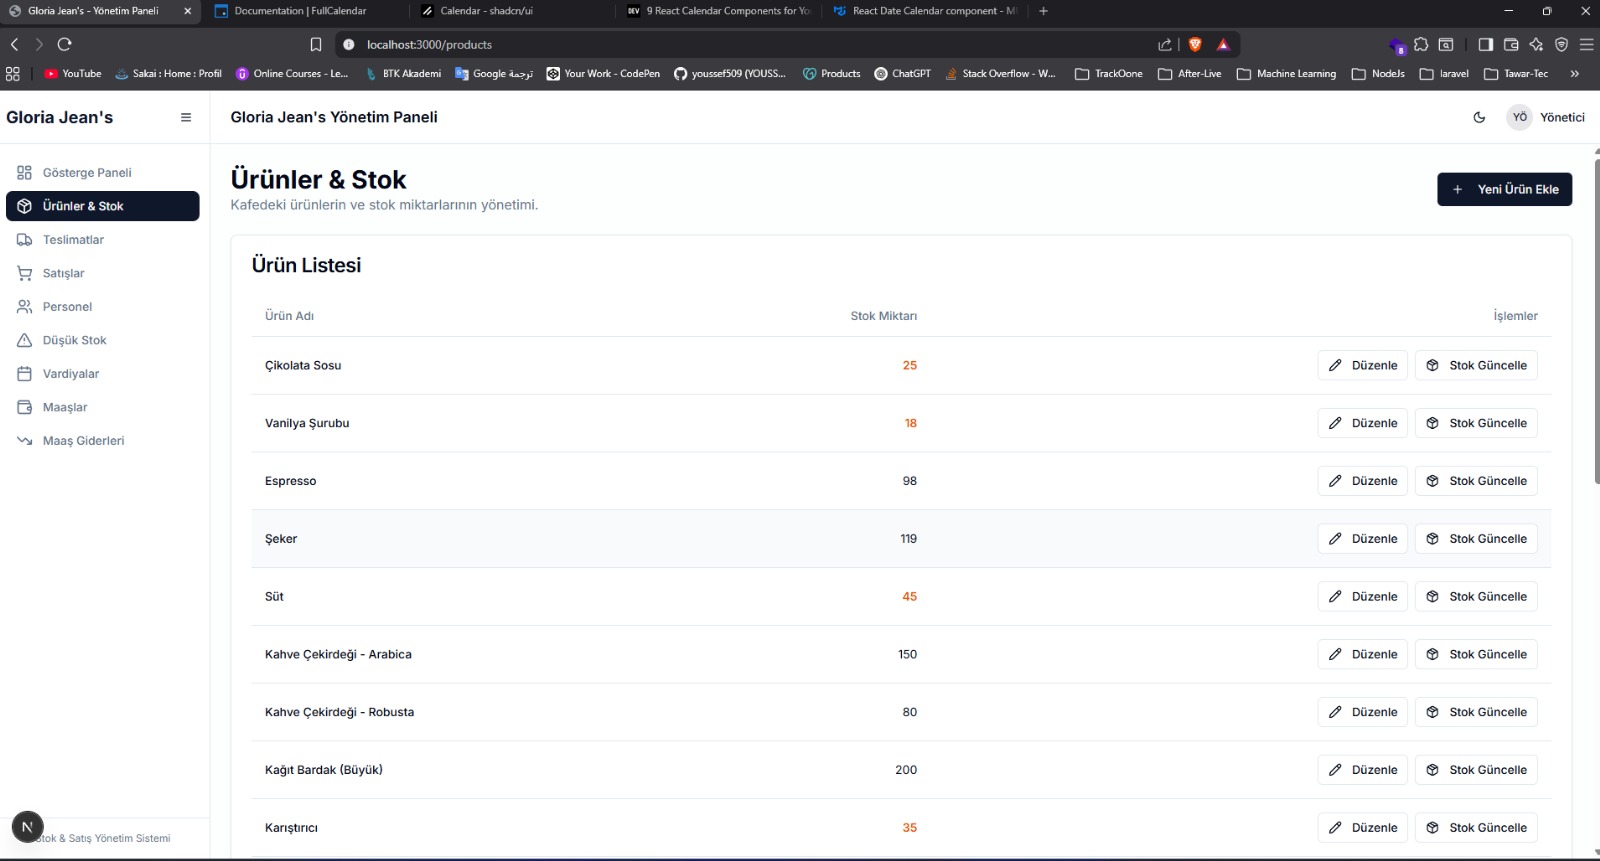Screen dimensions: 1600x861
Task: Open Brave Shields lion icon
Action: (1195, 44)
